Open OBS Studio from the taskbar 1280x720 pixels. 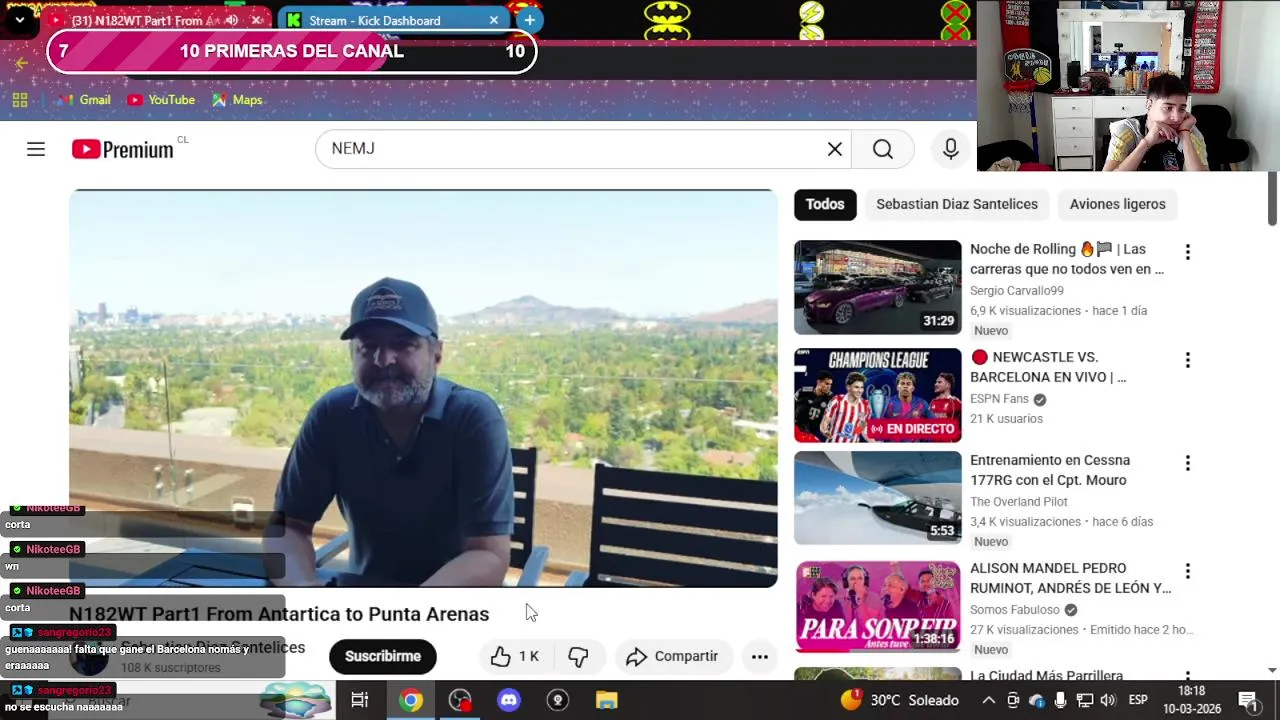pos(459,700)
